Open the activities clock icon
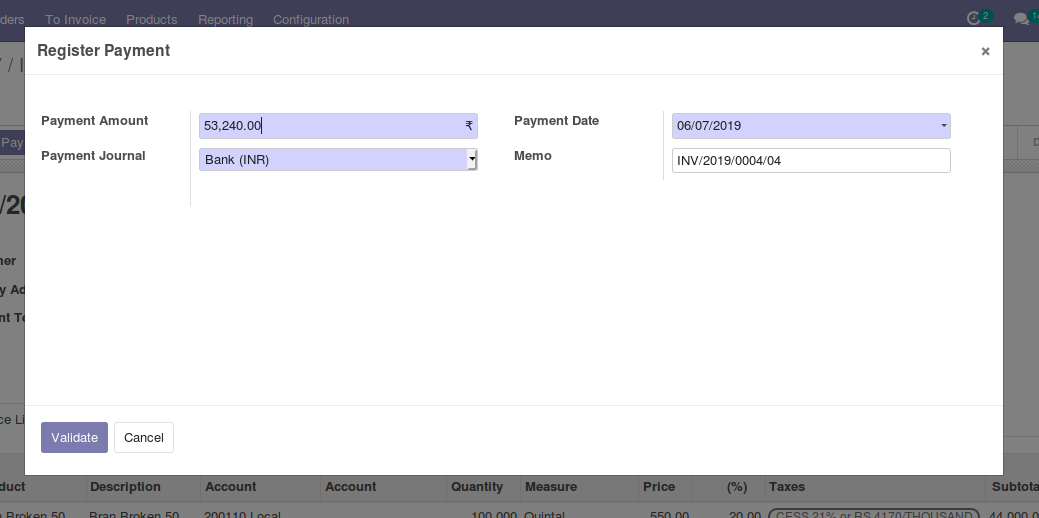This screenshot has height=518, width=1039. pyautogui.click(x=974, y=19)
